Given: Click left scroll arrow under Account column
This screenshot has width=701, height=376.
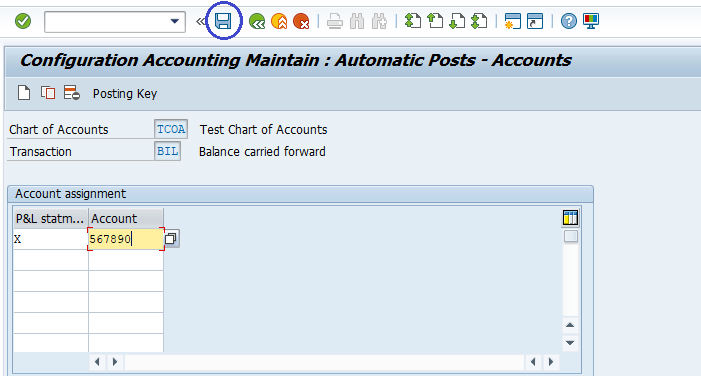Looking at the screenshot, I should tap(97, 362).
